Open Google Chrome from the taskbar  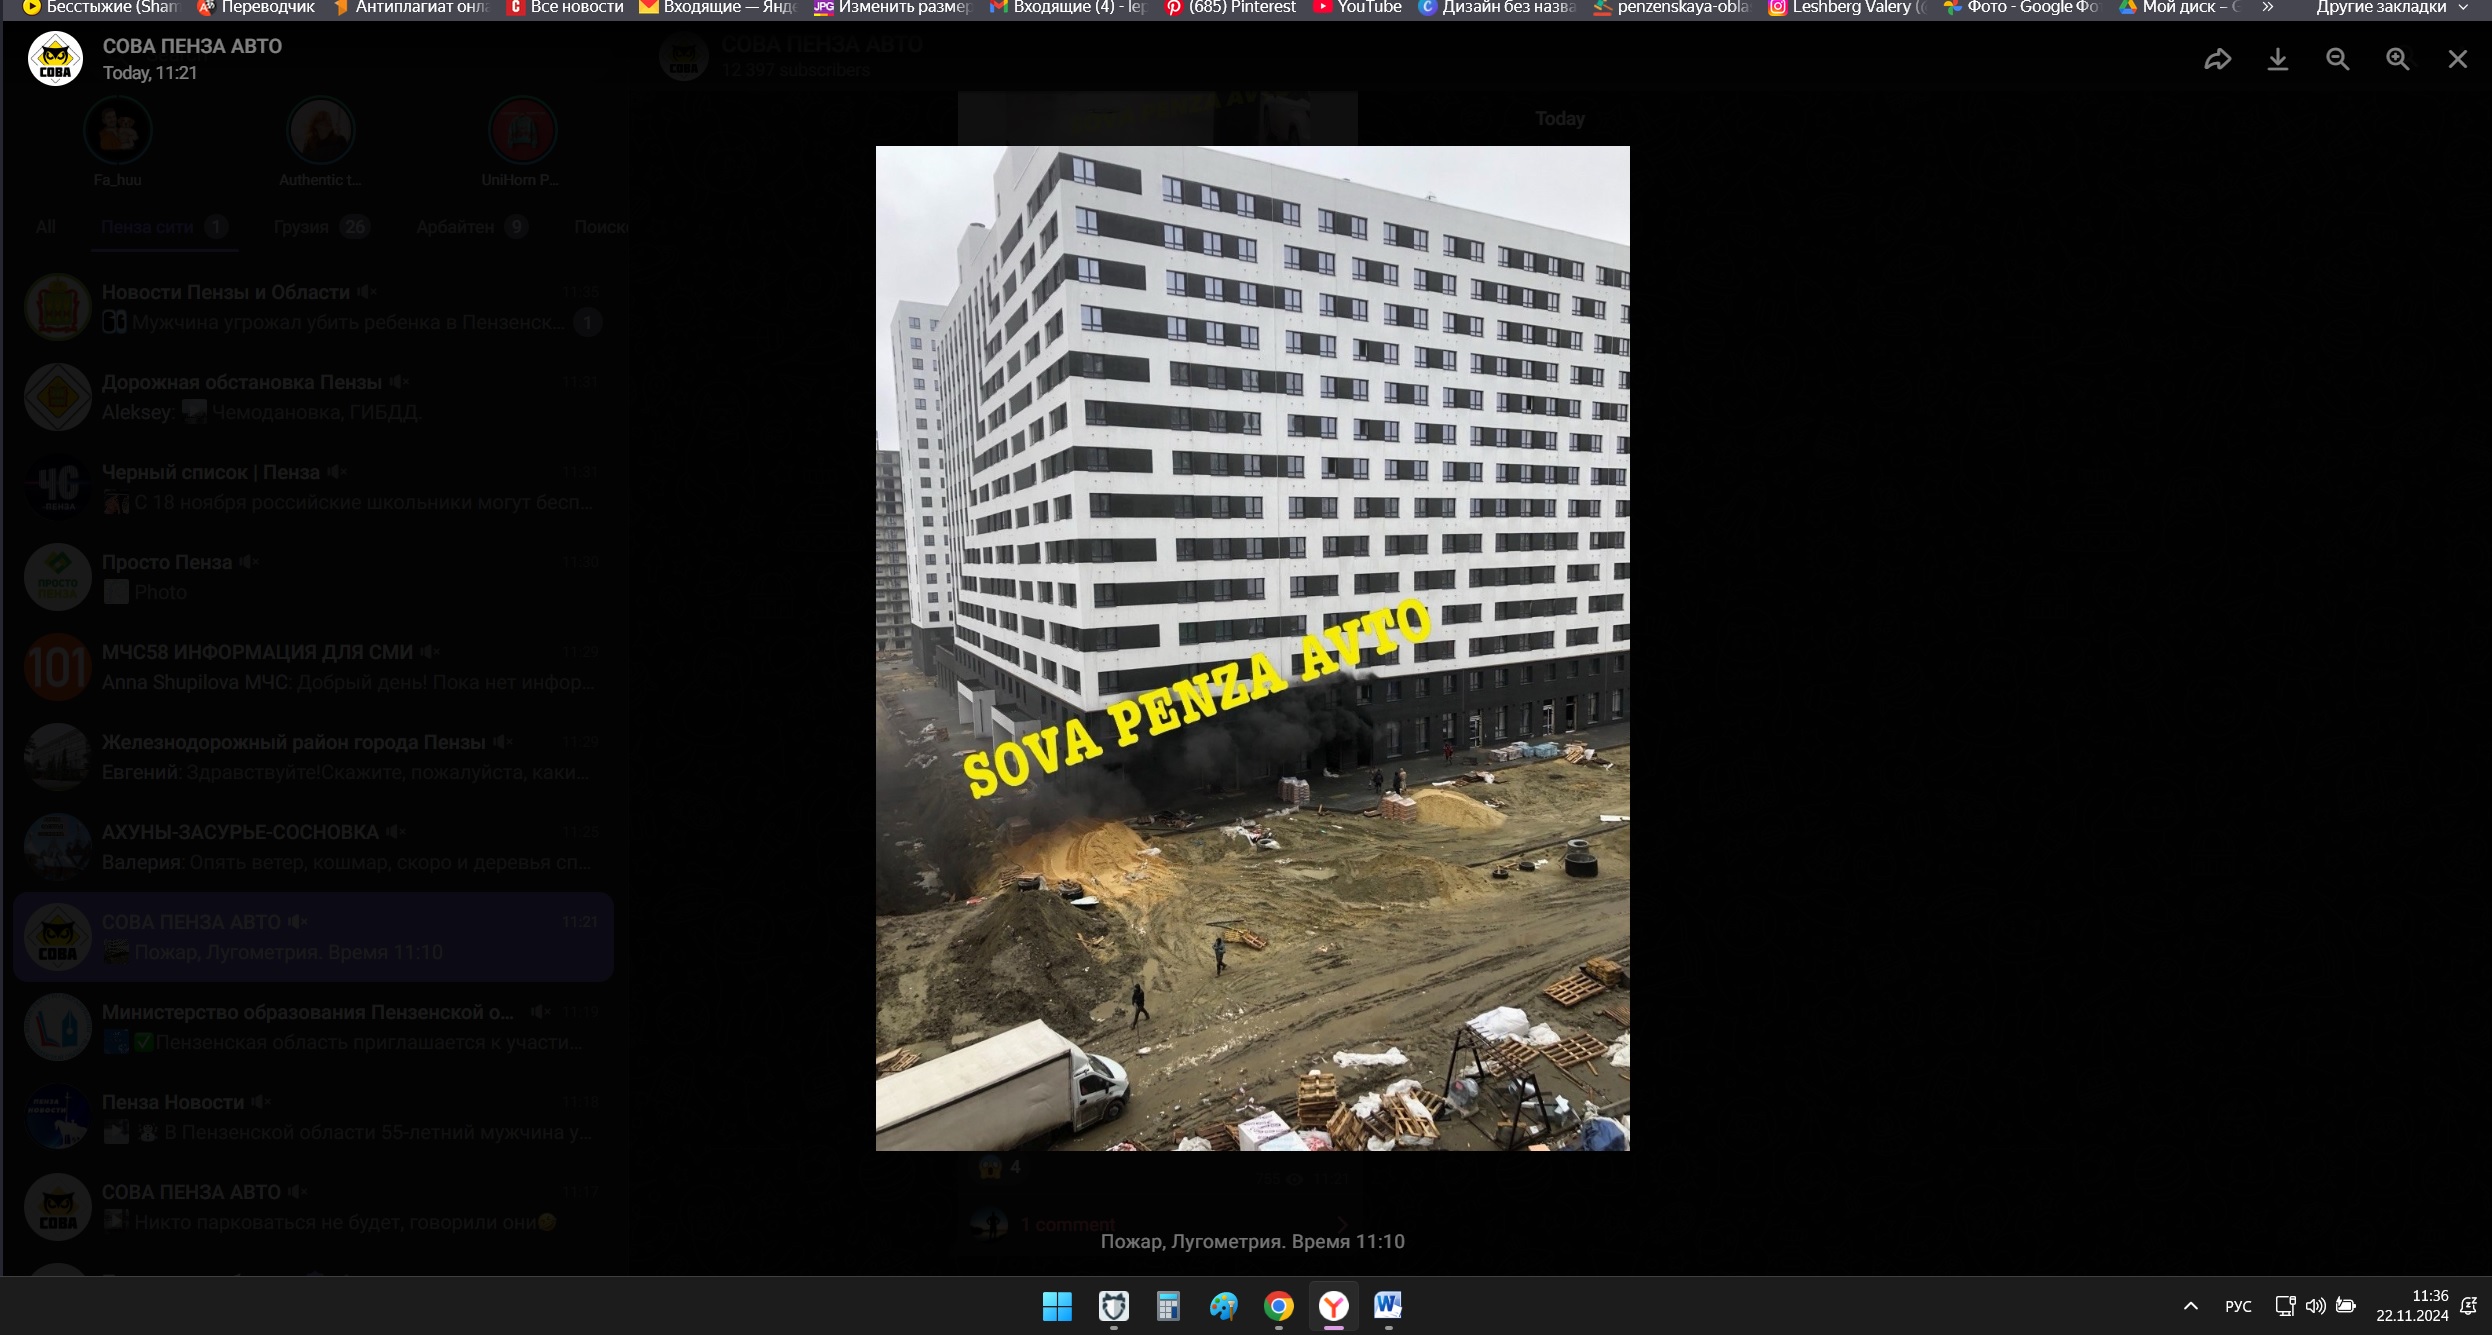click(x=1278, y=1306)
